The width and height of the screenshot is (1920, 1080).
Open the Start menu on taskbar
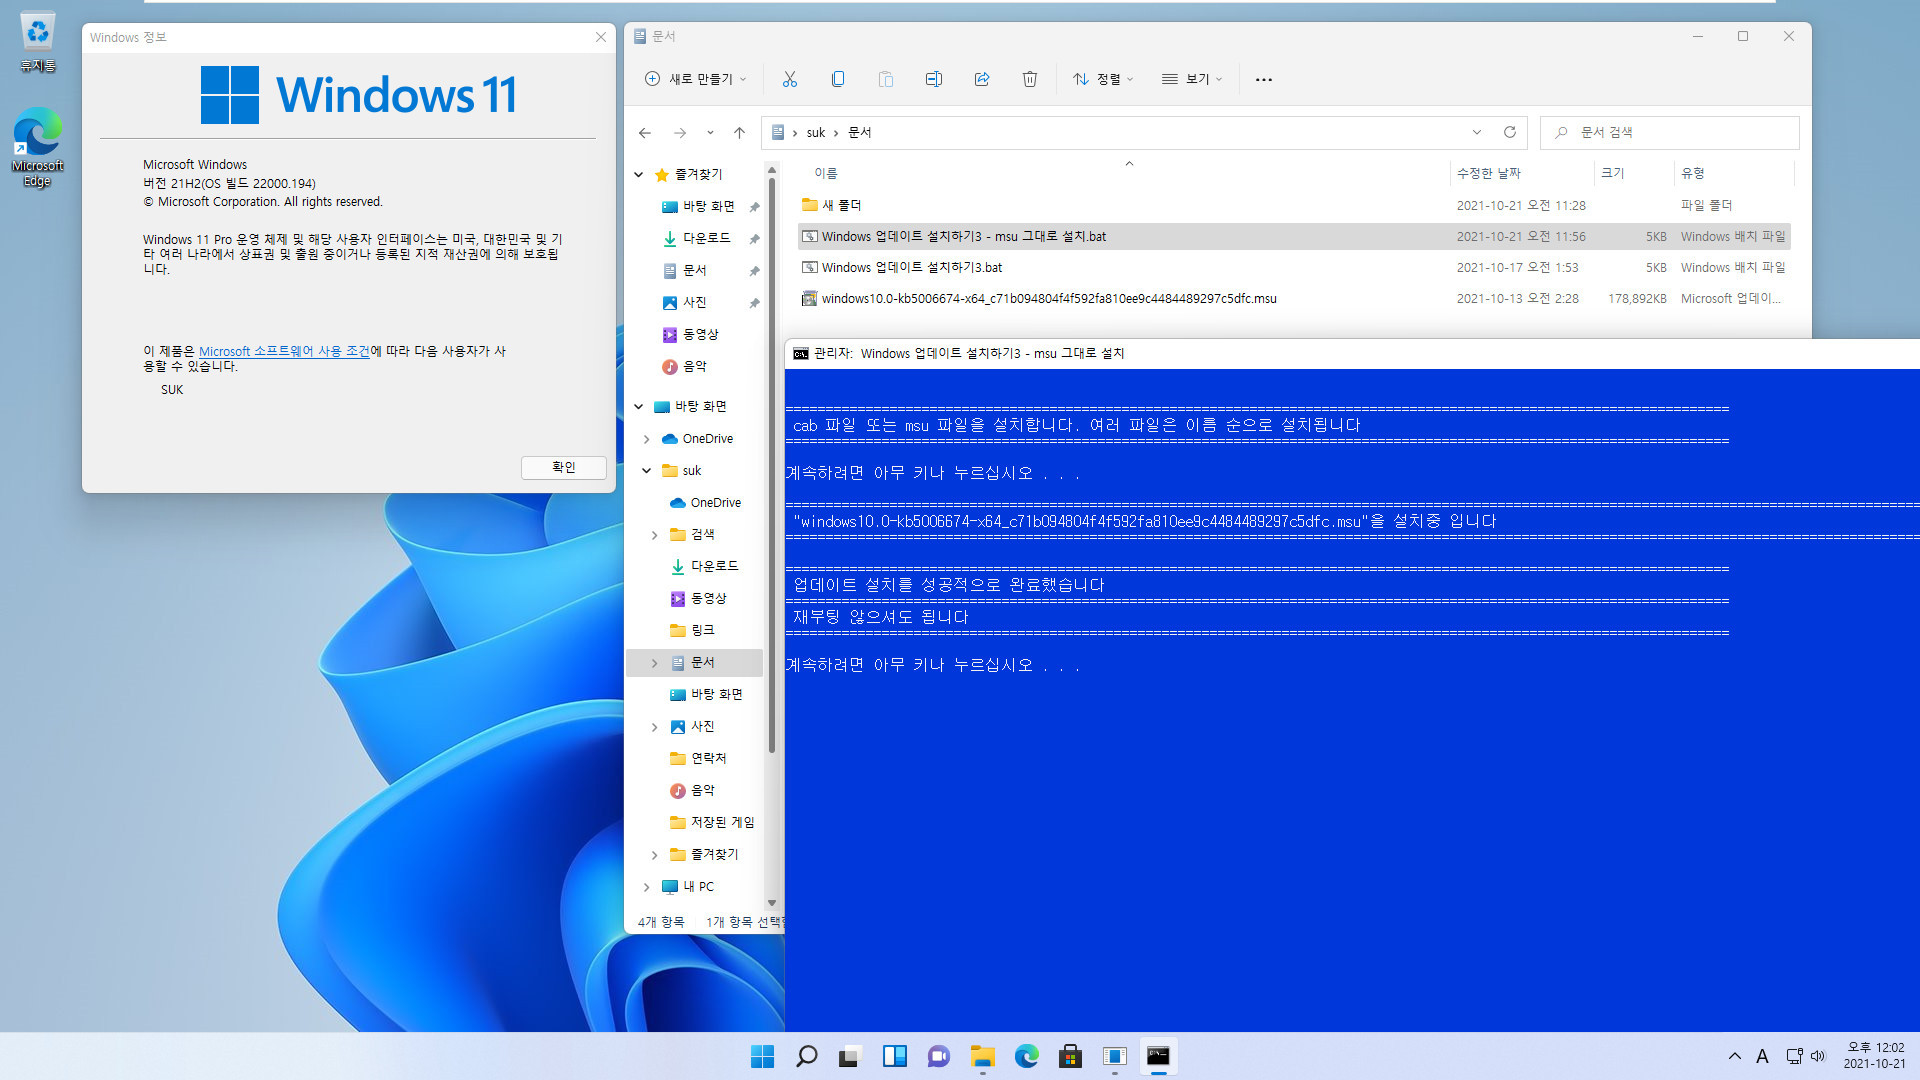(762, 1056)
